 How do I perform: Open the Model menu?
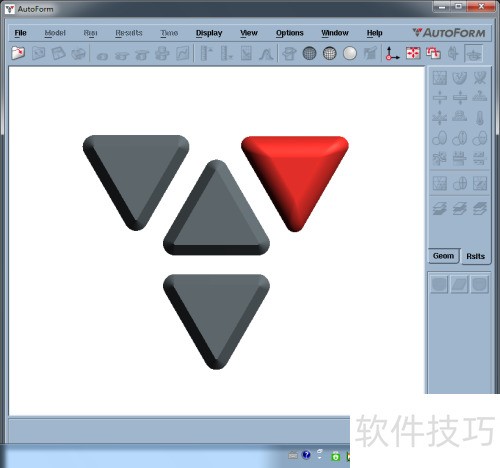coord(55,33)
